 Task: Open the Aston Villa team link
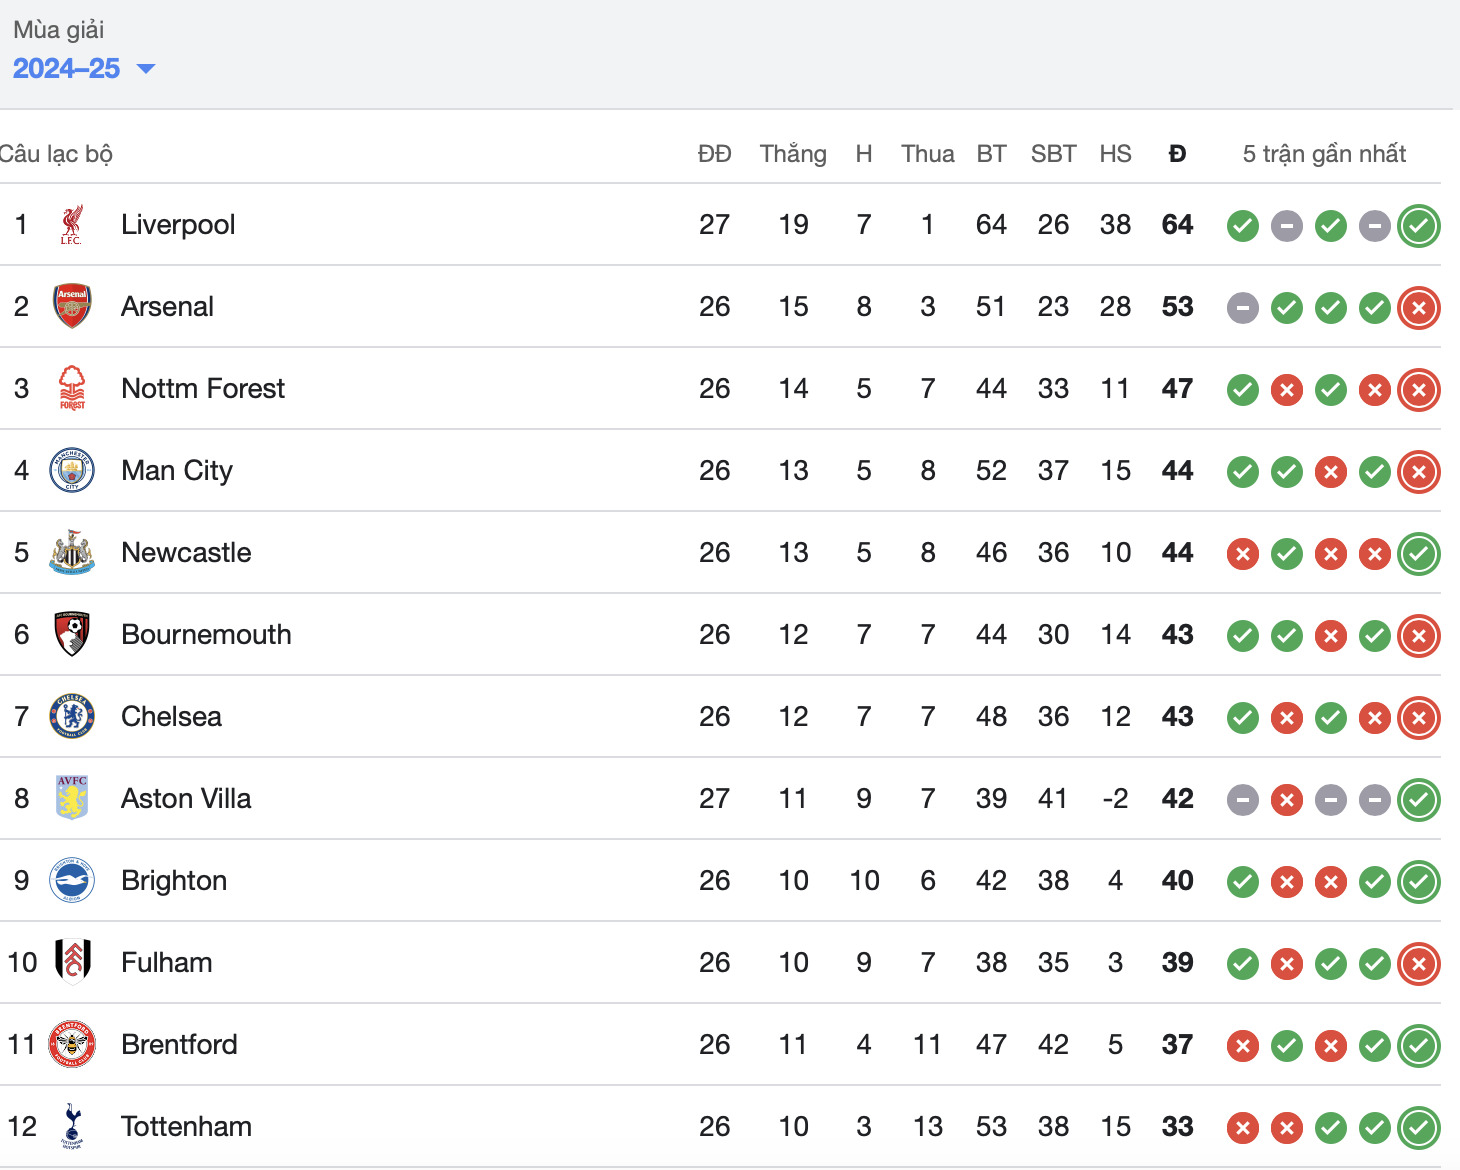[x=186, y=798]
